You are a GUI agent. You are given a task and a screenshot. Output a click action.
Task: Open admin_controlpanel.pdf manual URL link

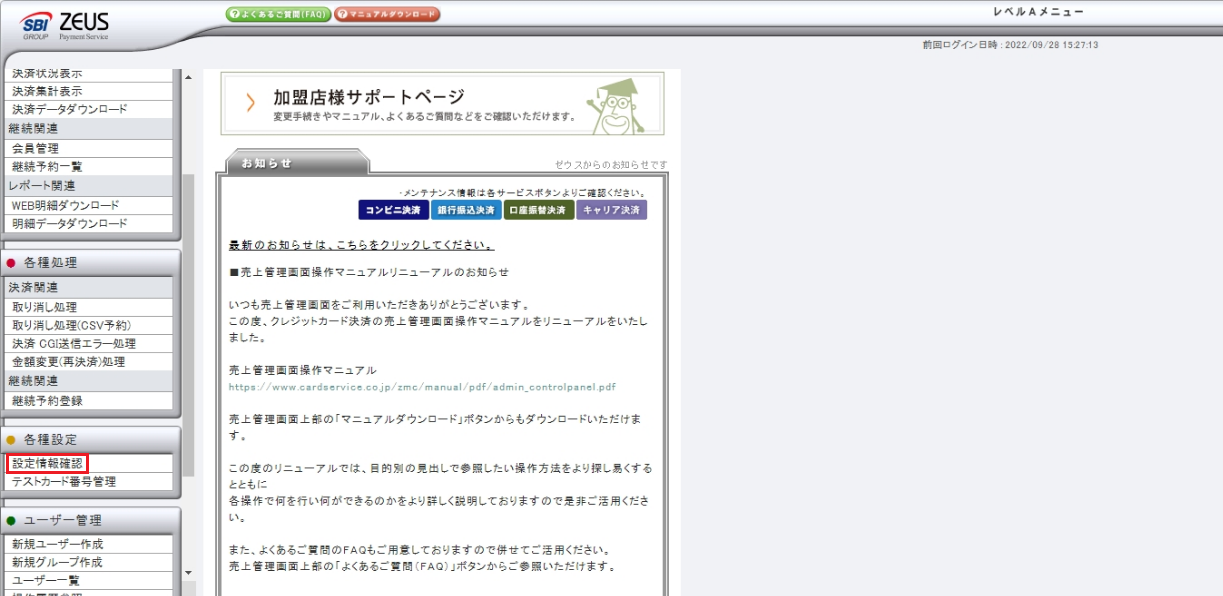tap(422, 386)
